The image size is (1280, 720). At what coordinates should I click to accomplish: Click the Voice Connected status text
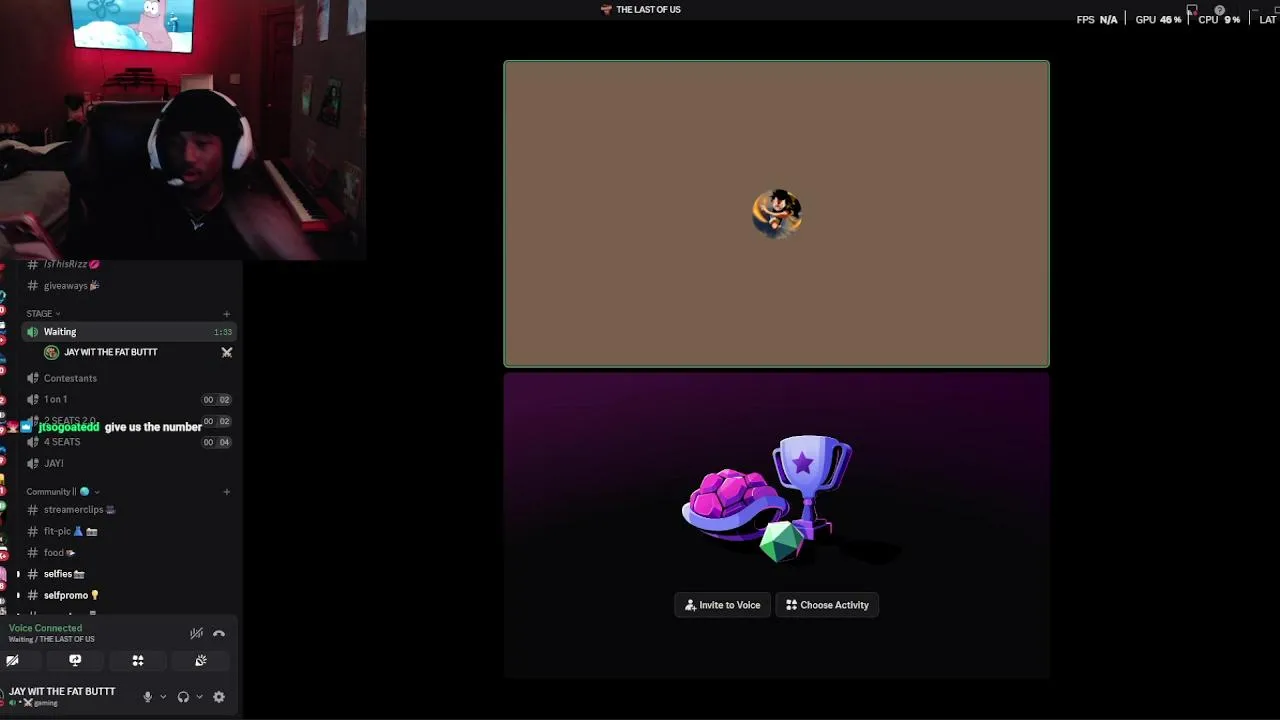click(46, 628)
